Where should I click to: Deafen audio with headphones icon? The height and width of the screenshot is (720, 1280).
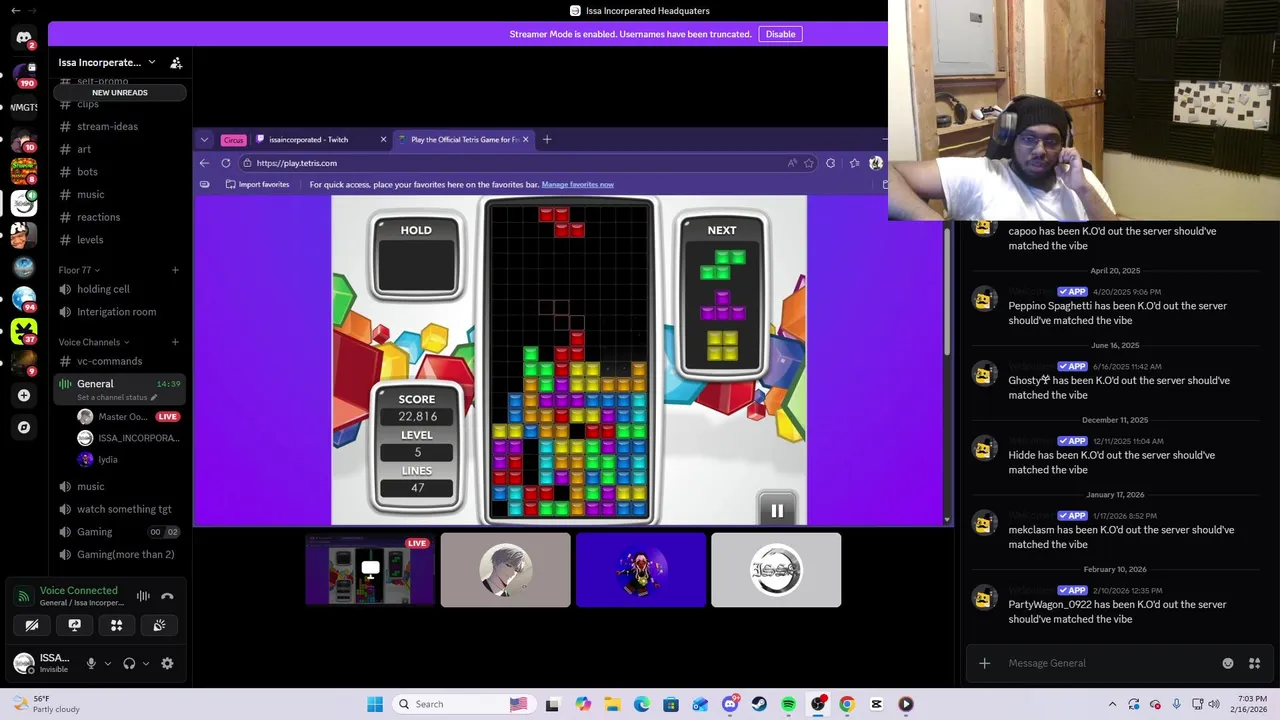129,663
